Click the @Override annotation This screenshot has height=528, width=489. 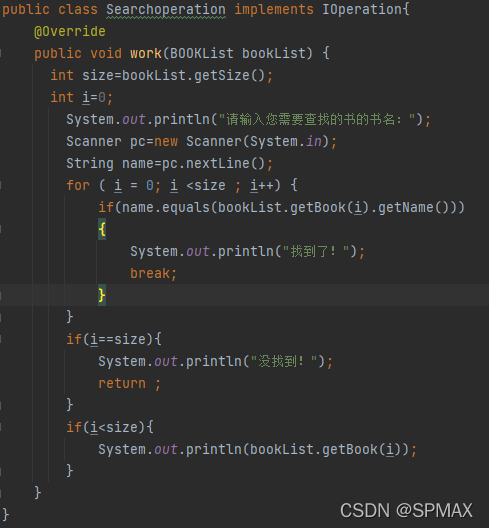click(70, 31)
